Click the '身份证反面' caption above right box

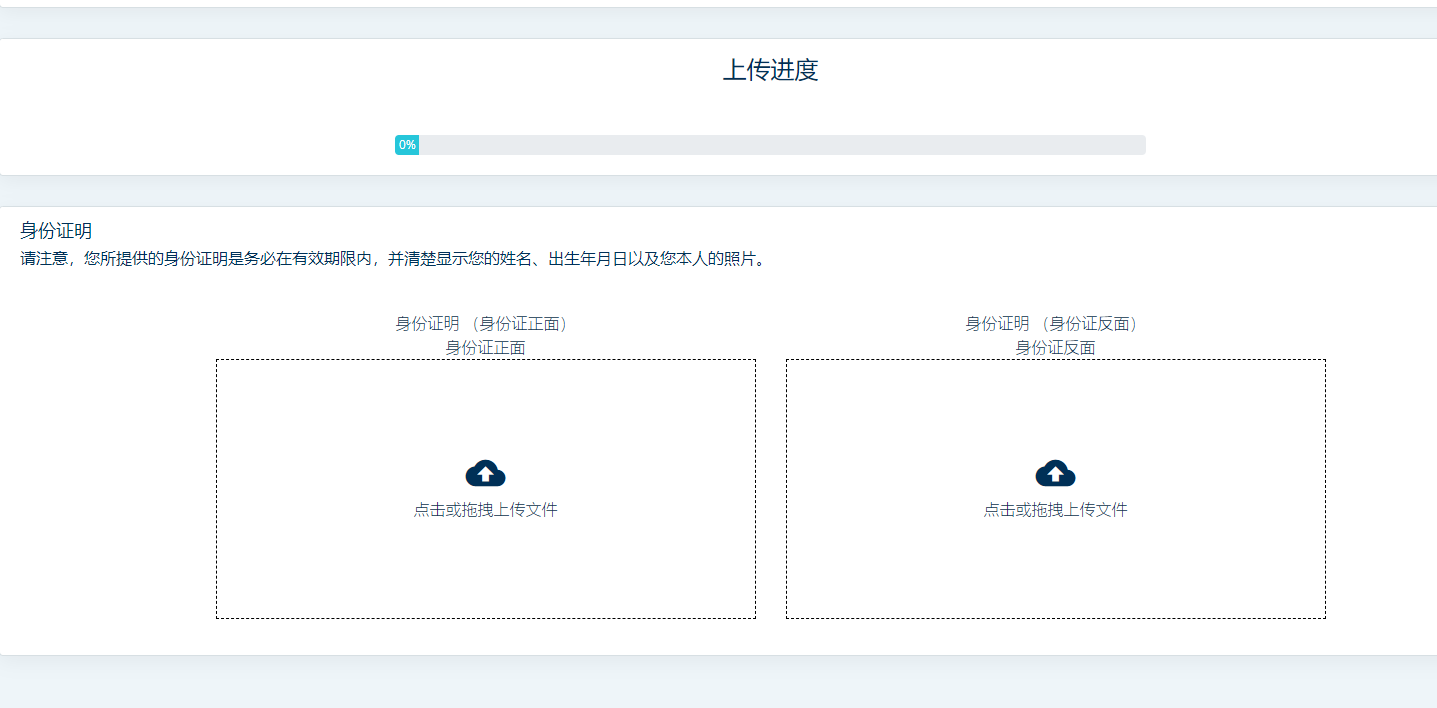1055,348
